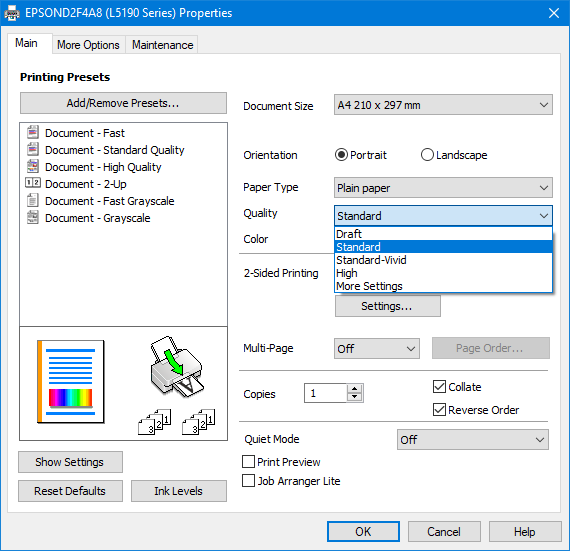The width and height of the screenshot is (570, 551).
Task: Click the Document - High Quality preset icon
Action: (33, 166)
